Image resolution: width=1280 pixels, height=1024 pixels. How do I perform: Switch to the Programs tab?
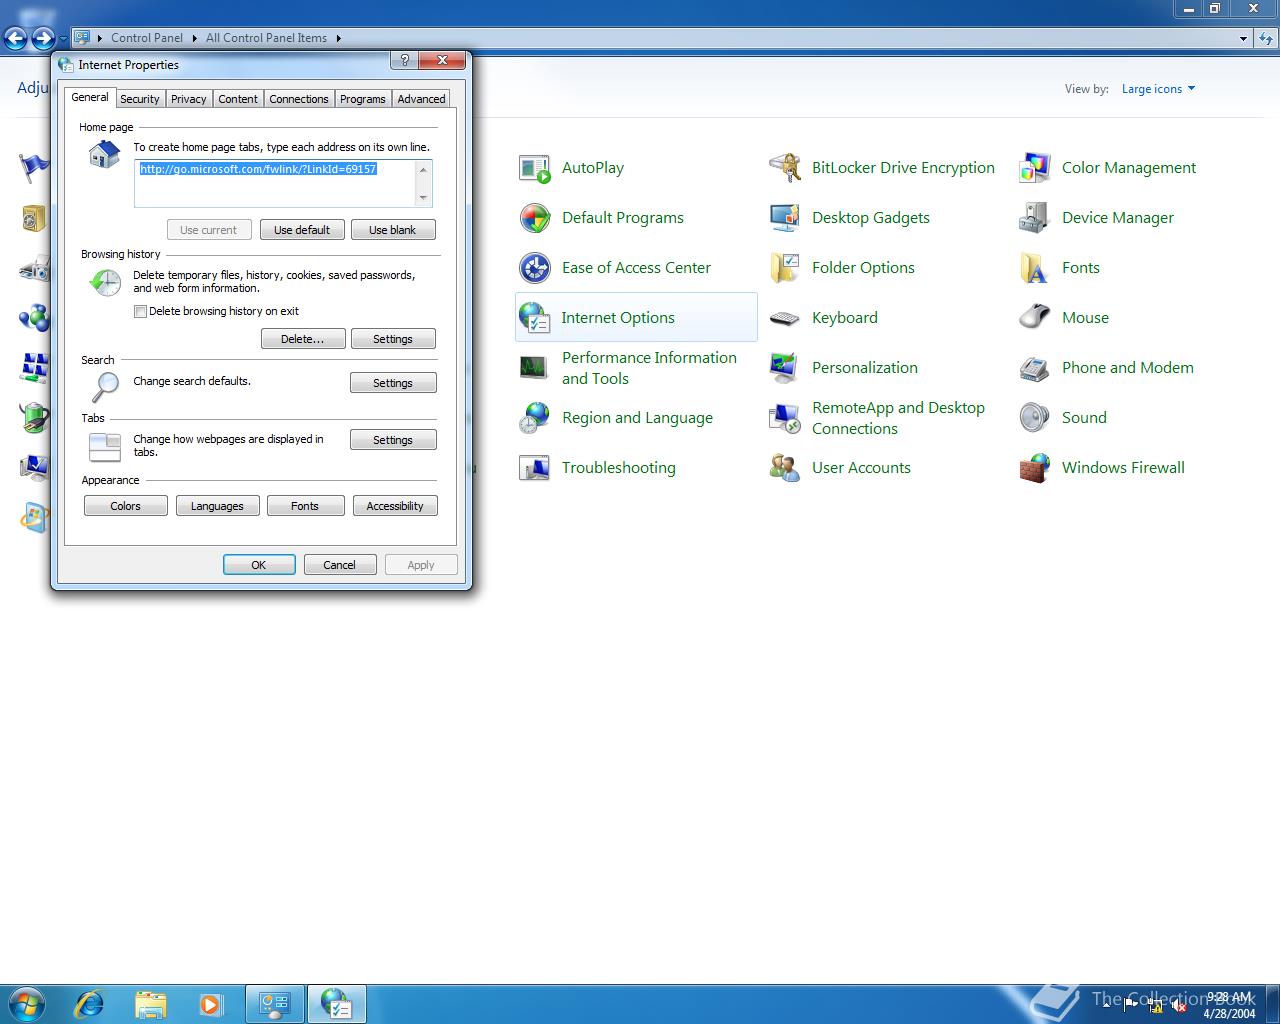coord(362,99)
